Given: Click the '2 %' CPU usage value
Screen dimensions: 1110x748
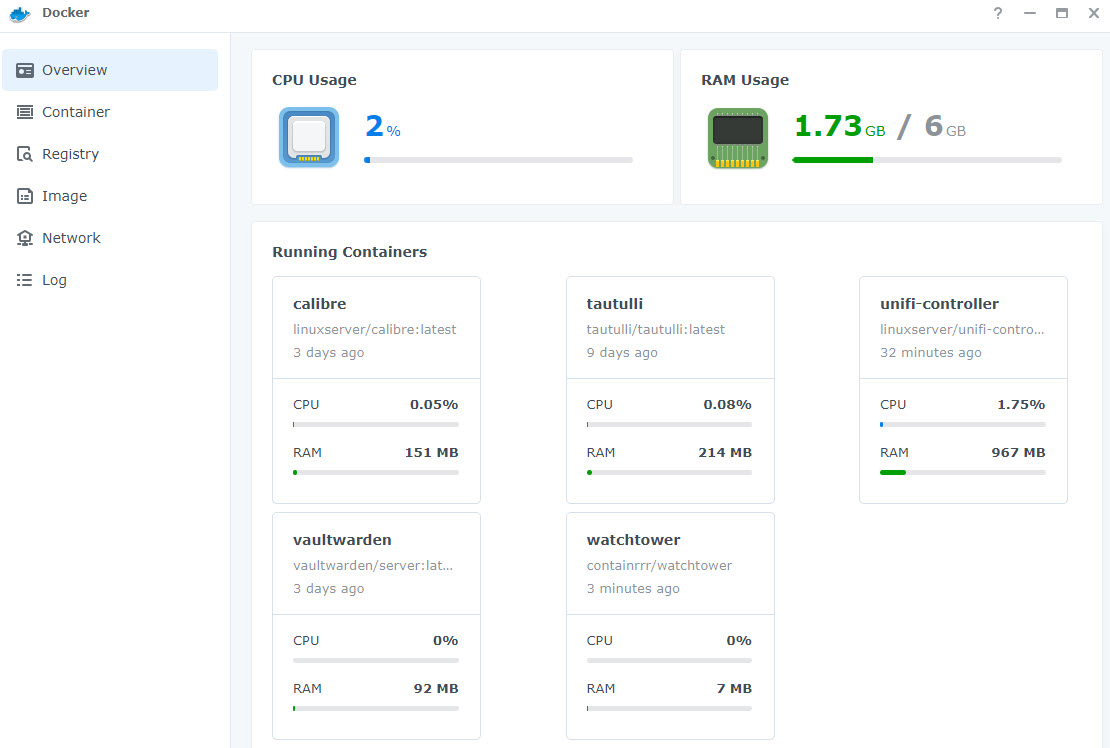Looking at the screenshot, I should pos(383,127).
